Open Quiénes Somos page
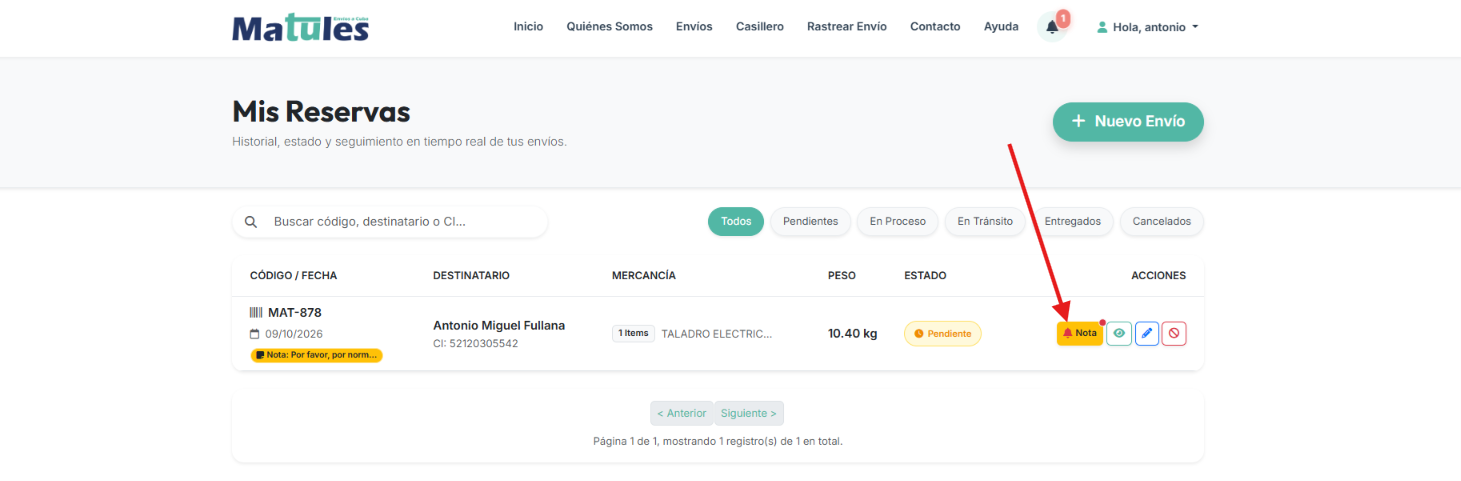The image size is (1461, 481). [609, 27]
